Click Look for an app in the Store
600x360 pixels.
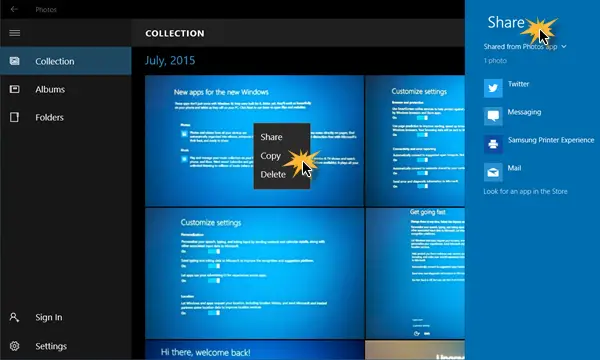point(525,191)
